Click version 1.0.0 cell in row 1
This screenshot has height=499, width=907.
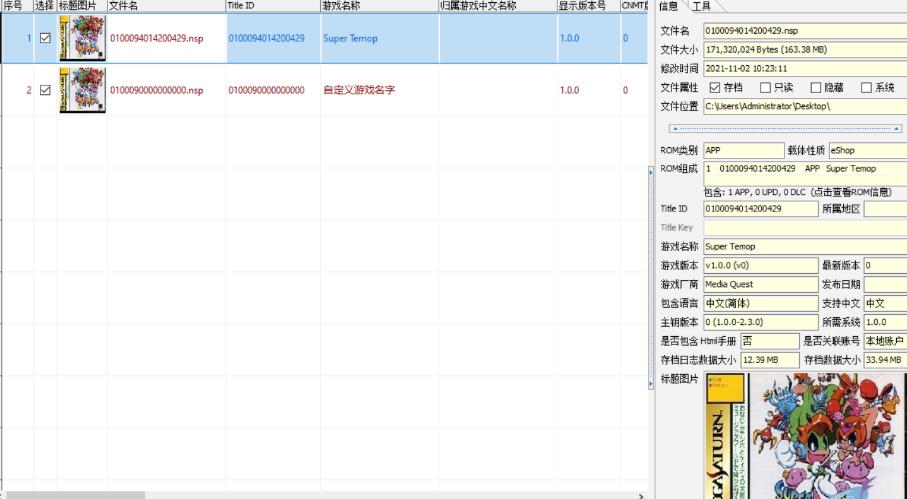569,39
